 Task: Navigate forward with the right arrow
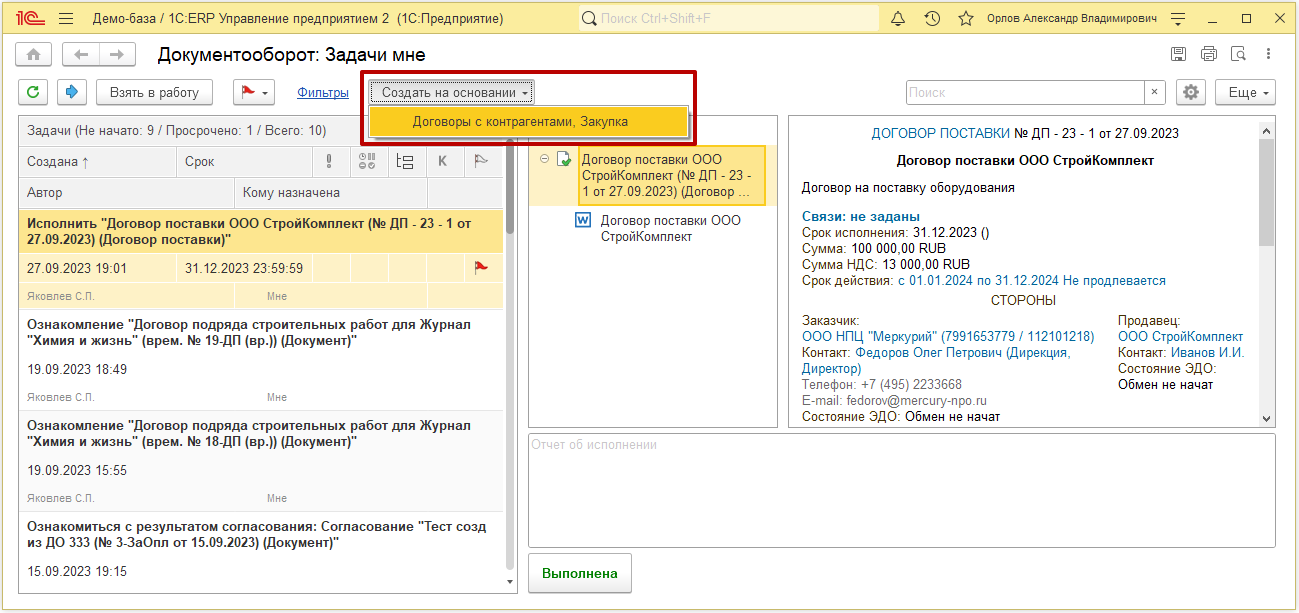click(117, 55)
